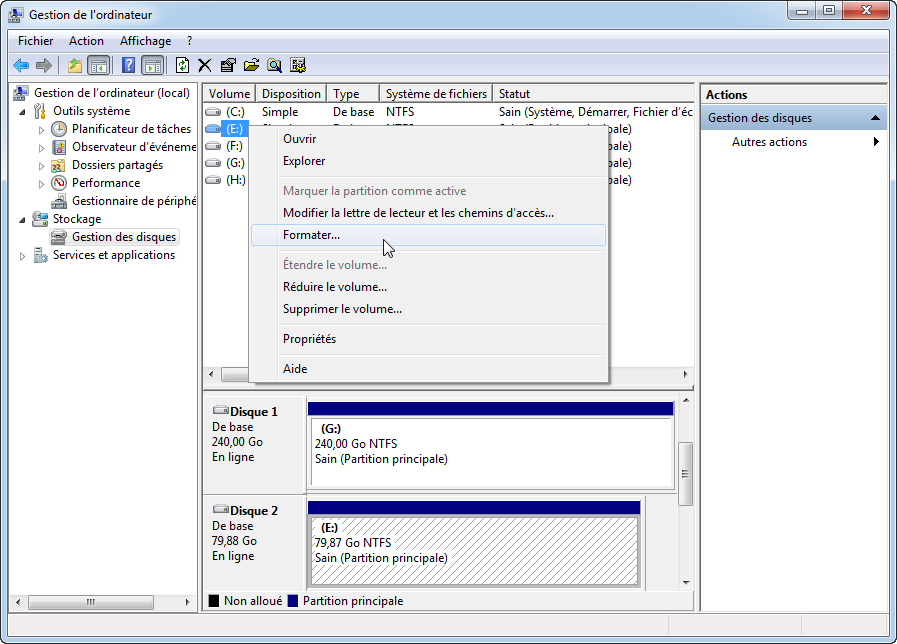Sort by the Volume column header

click(229, 94)
